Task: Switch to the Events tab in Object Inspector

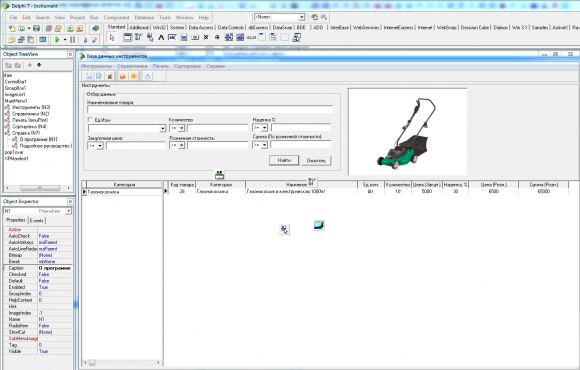Action: point(37,221)
